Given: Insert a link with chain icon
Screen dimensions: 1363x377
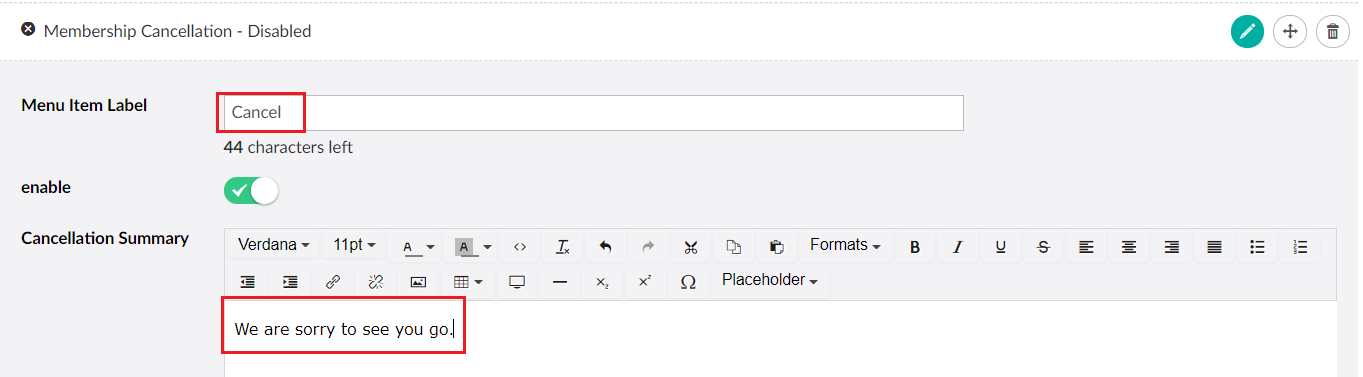Looking at the screenshot, I should point(333,282).
